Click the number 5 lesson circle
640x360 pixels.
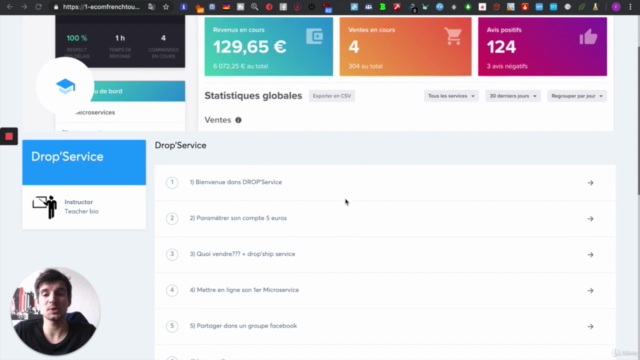172,326
